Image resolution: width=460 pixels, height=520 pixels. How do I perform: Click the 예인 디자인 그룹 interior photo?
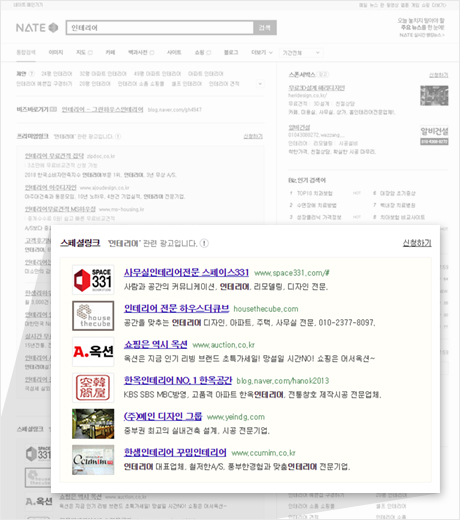coord(93,424)
